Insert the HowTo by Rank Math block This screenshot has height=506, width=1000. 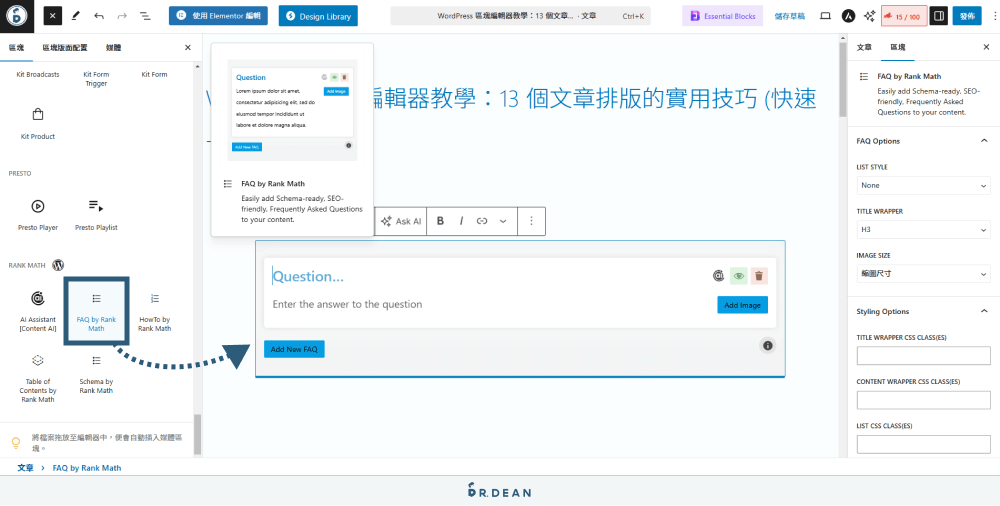154,311
